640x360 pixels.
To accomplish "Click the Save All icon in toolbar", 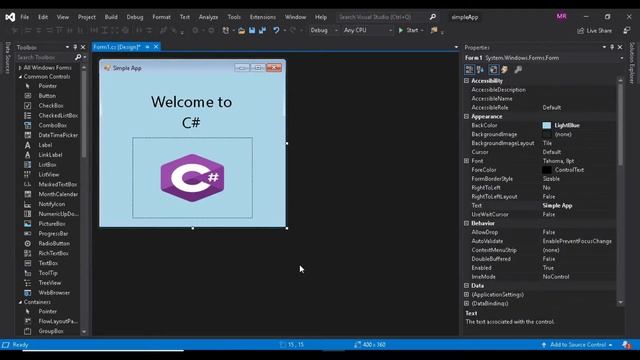I will (x=262, y=30).
